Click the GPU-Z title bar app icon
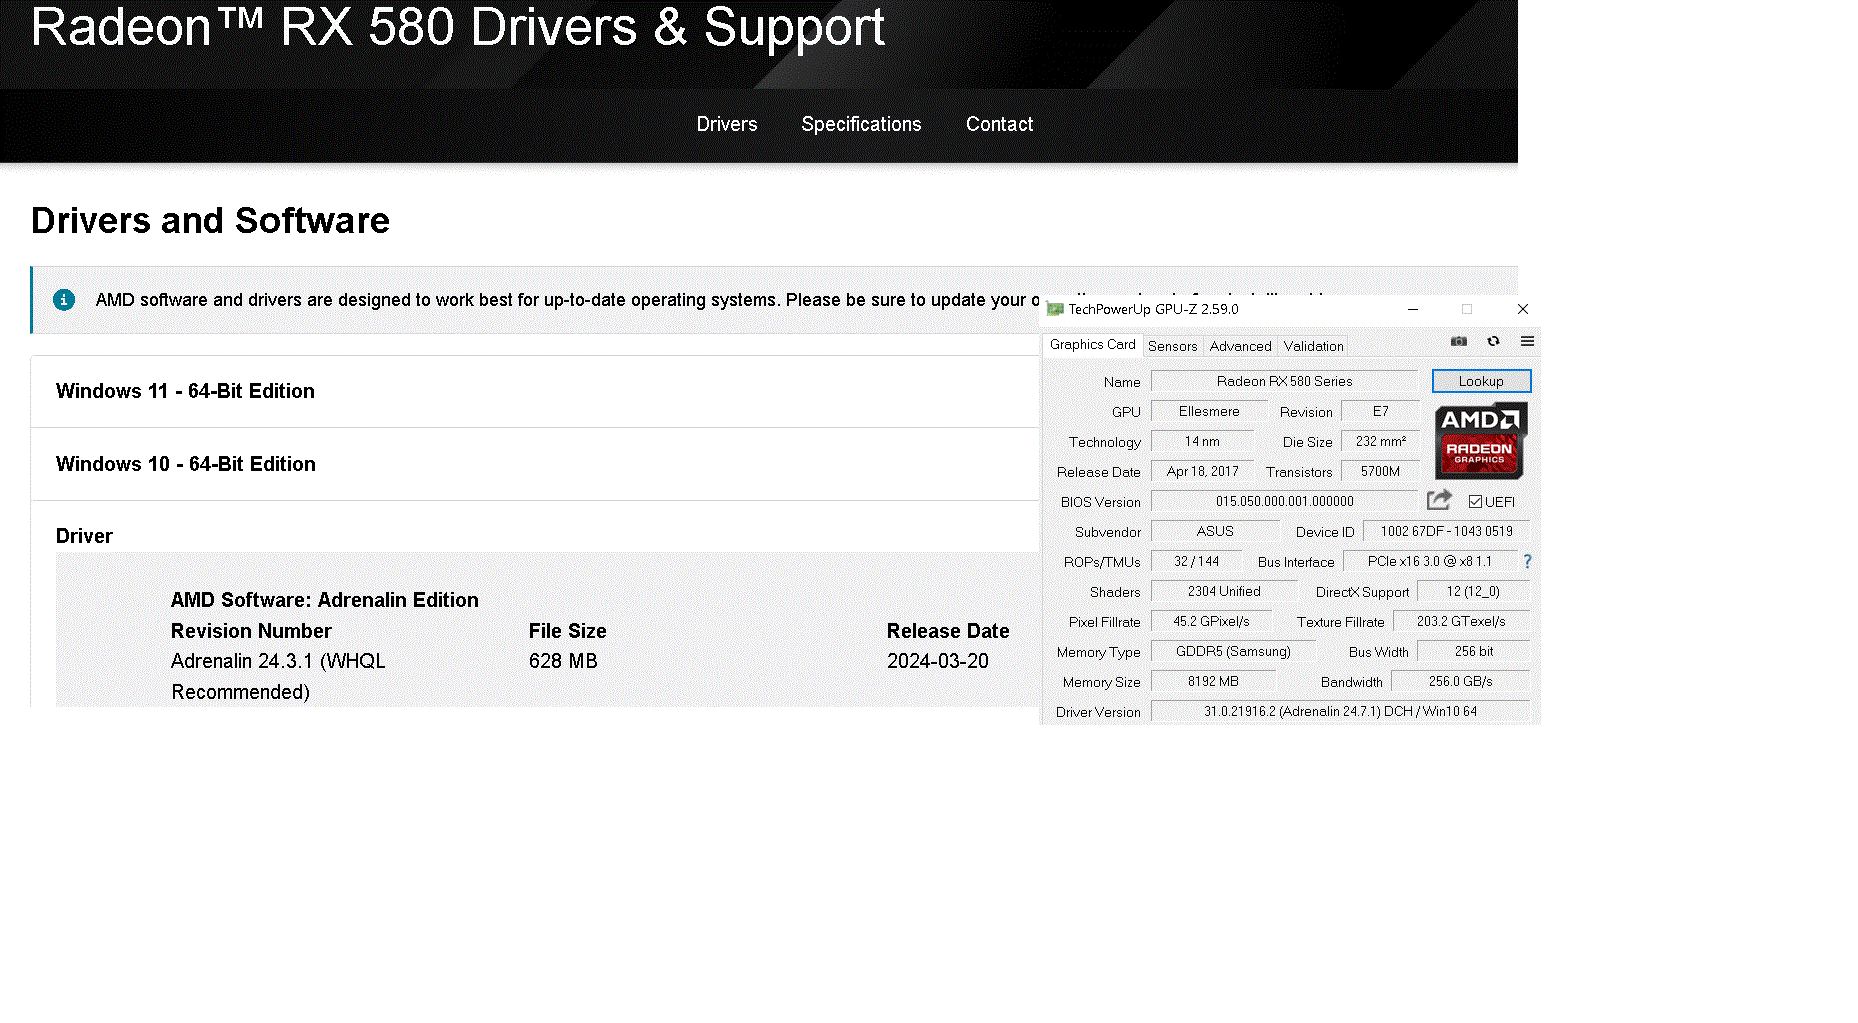Image resolution: width=1858 pixels, height=1023 pixels. click(1055, 310)
